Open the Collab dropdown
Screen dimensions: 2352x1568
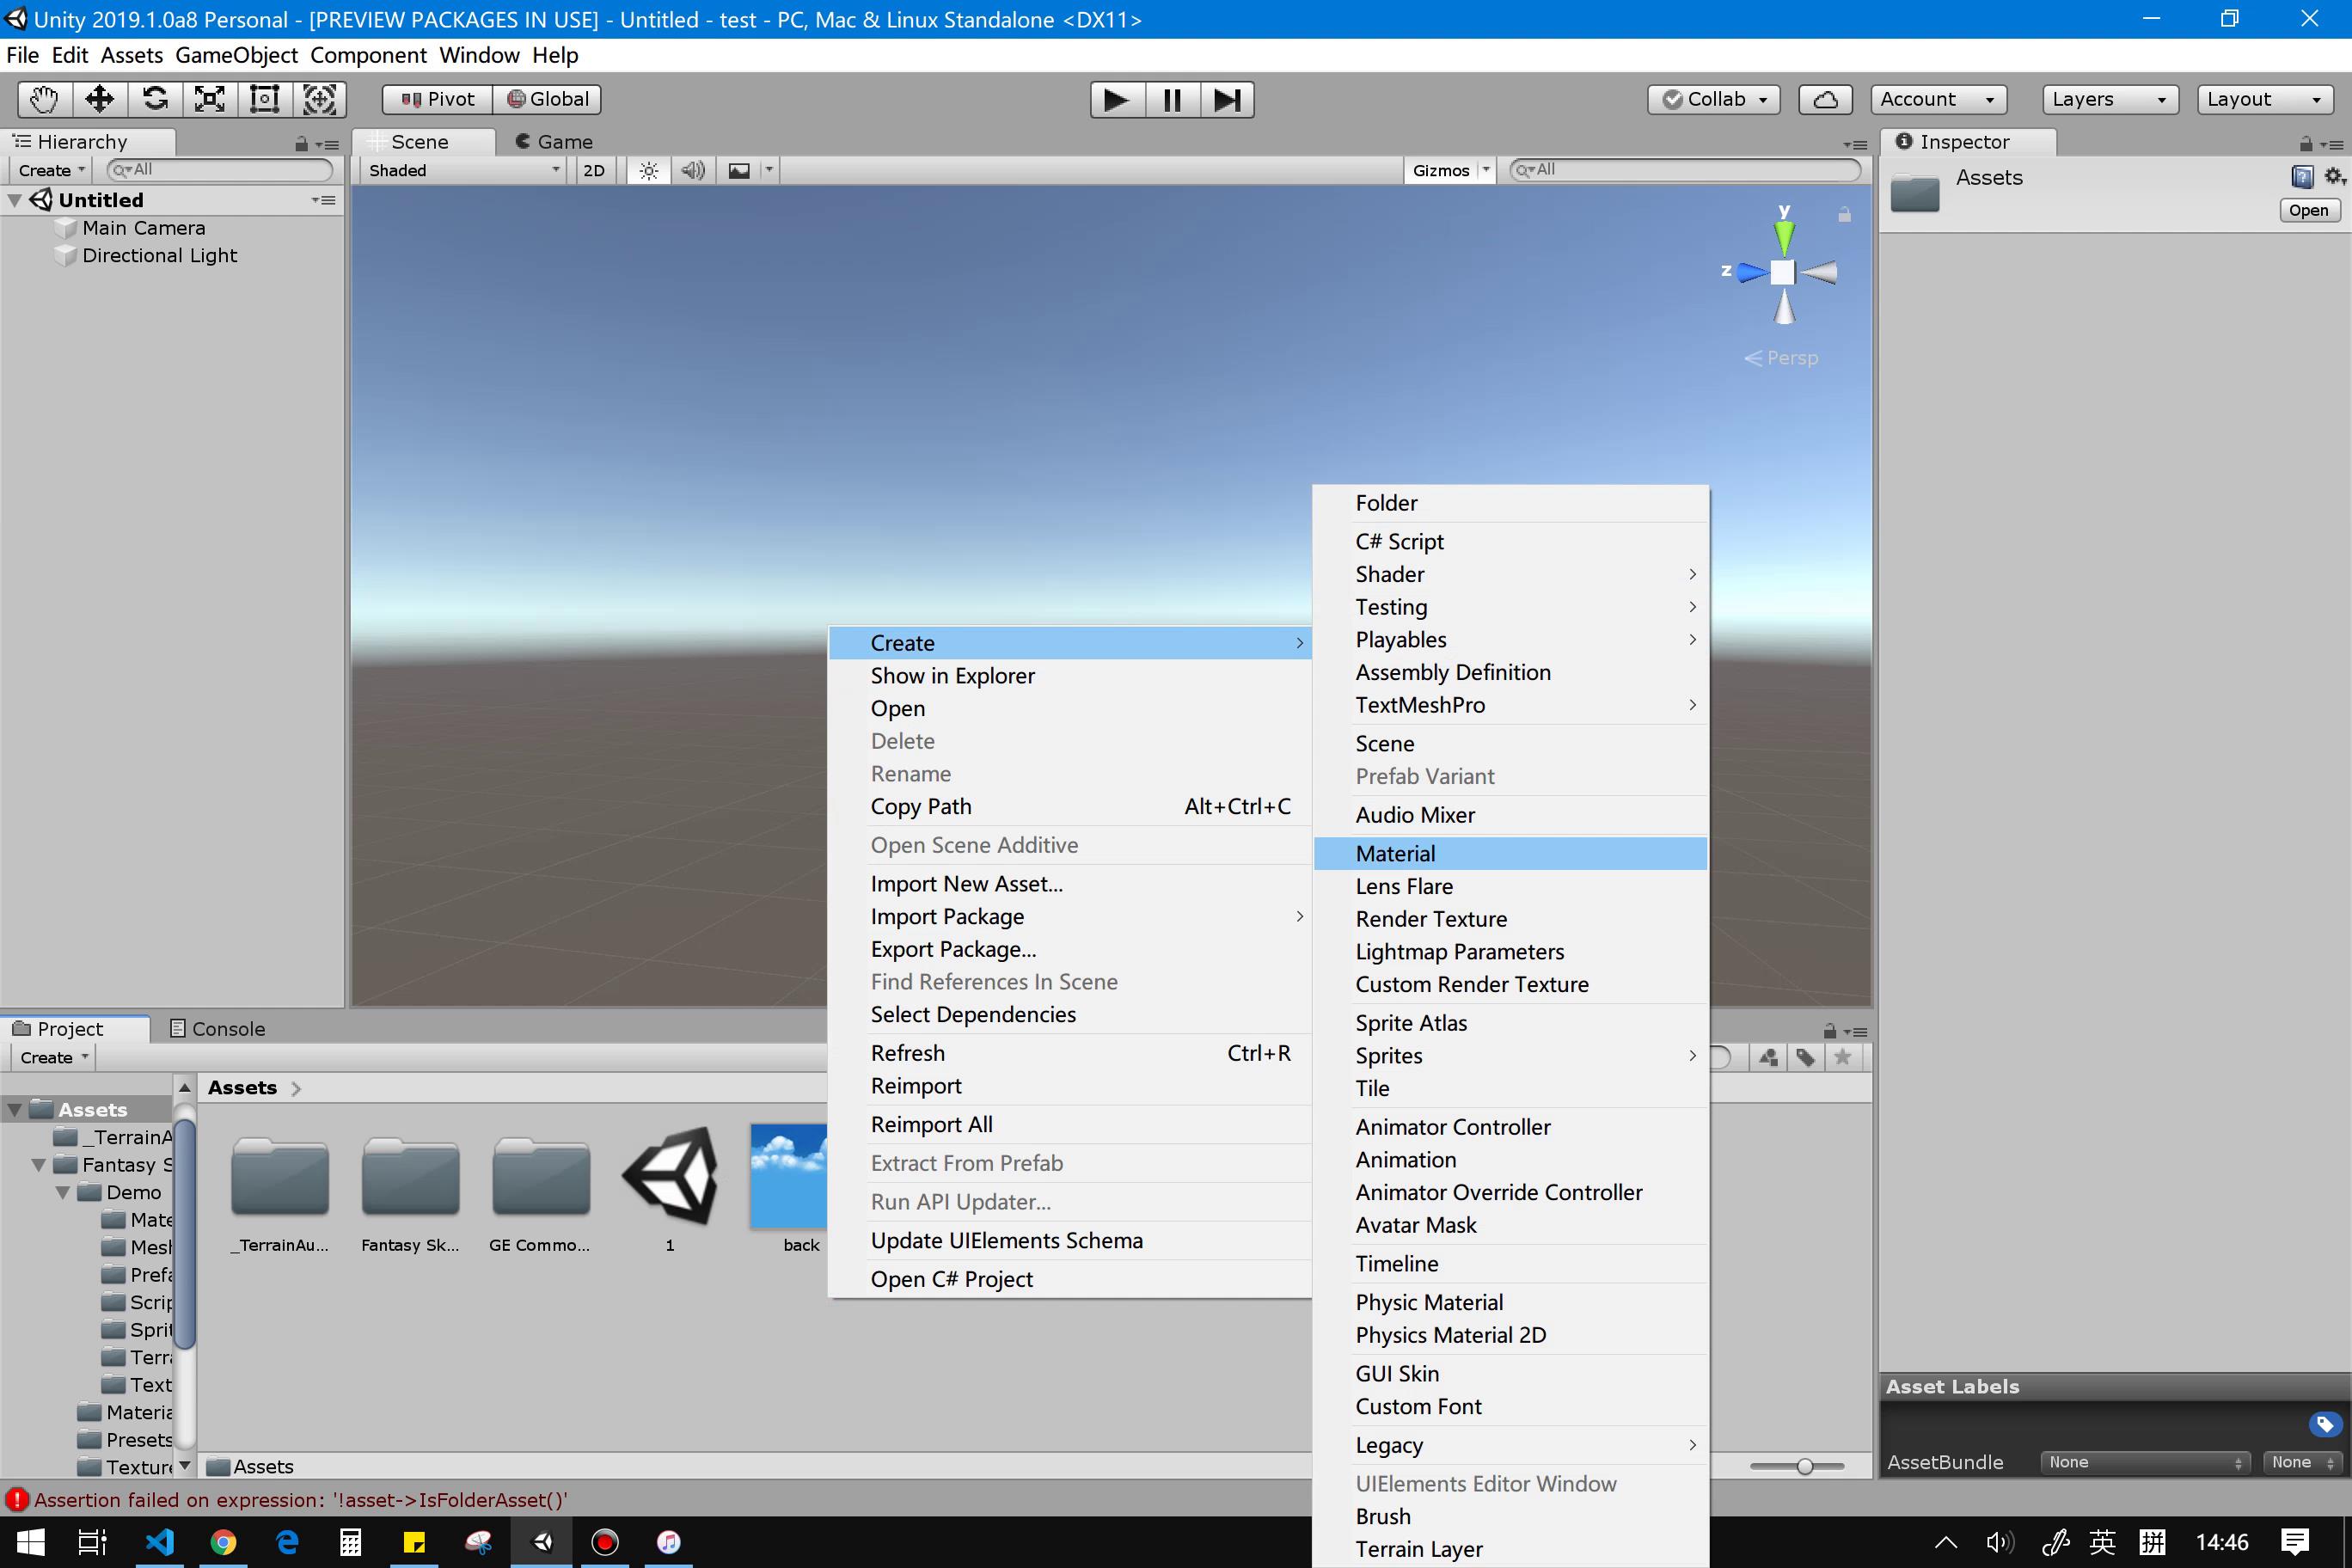coord(1714,99)
